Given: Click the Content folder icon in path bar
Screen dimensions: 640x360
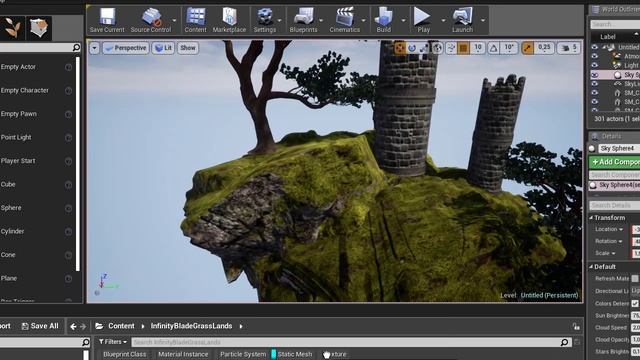Looking at the screenshot, I should [99, 326].
